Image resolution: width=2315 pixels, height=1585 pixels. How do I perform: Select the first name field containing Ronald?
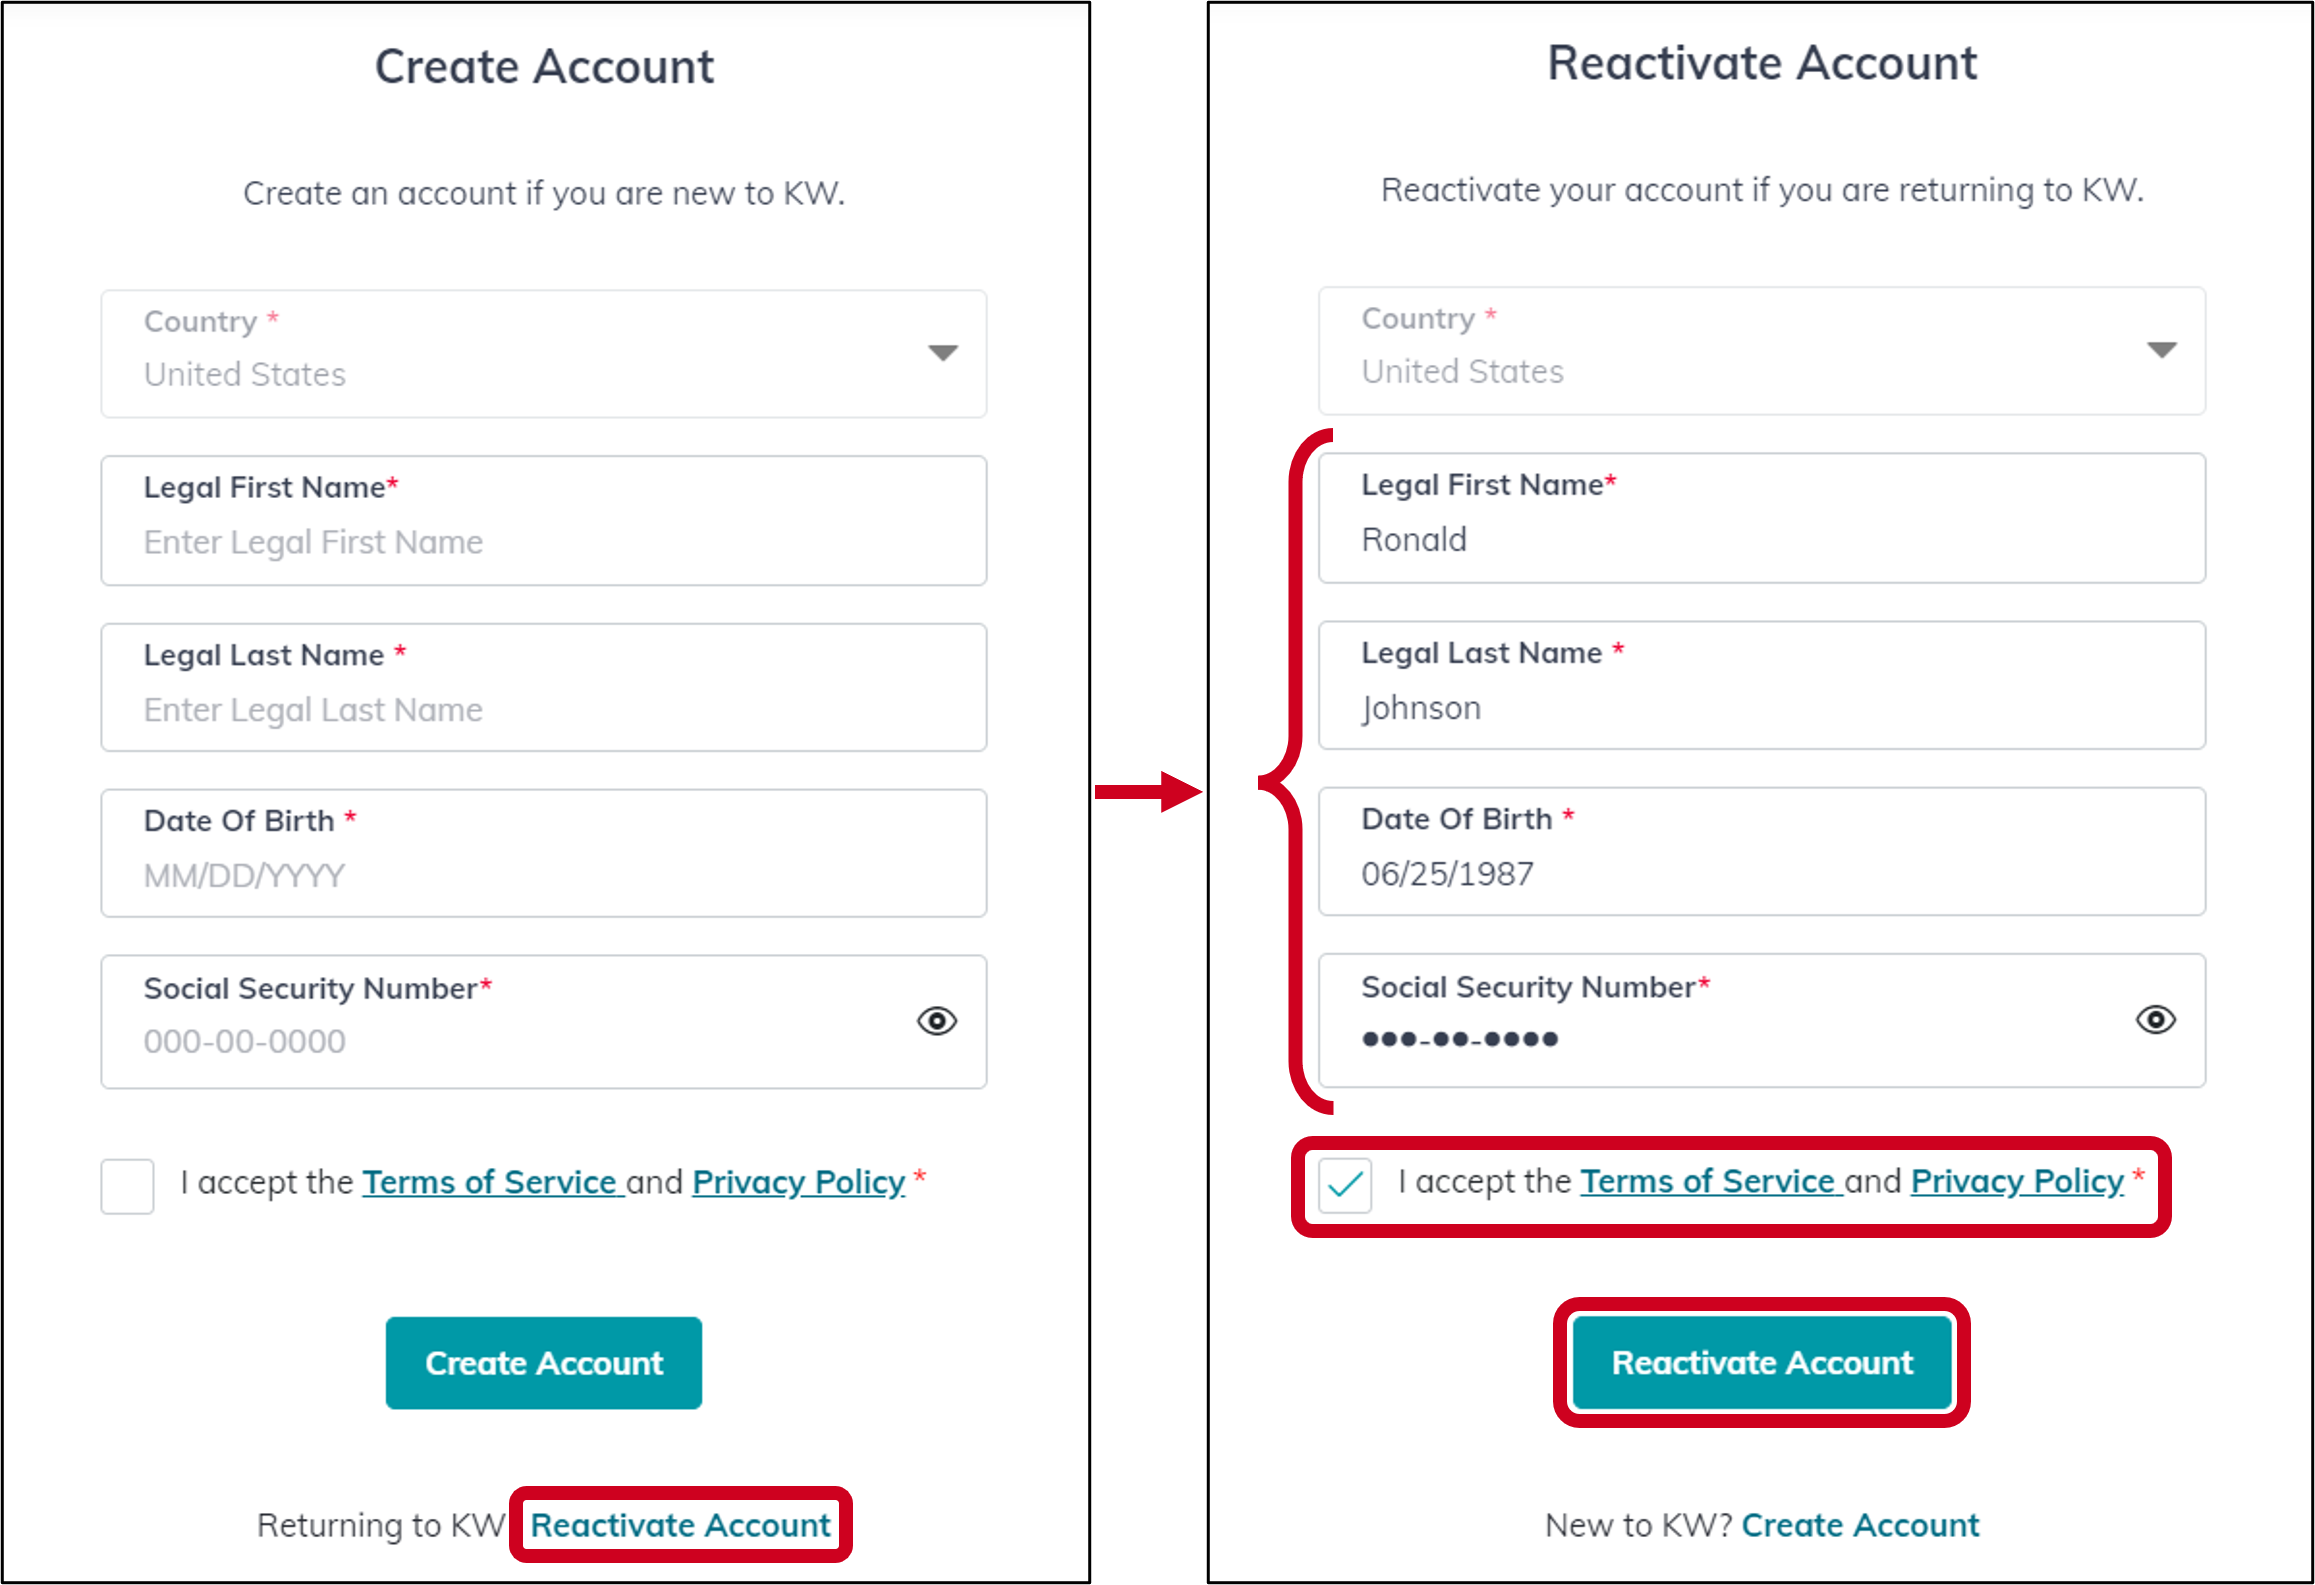click(x=1762, y=539)
